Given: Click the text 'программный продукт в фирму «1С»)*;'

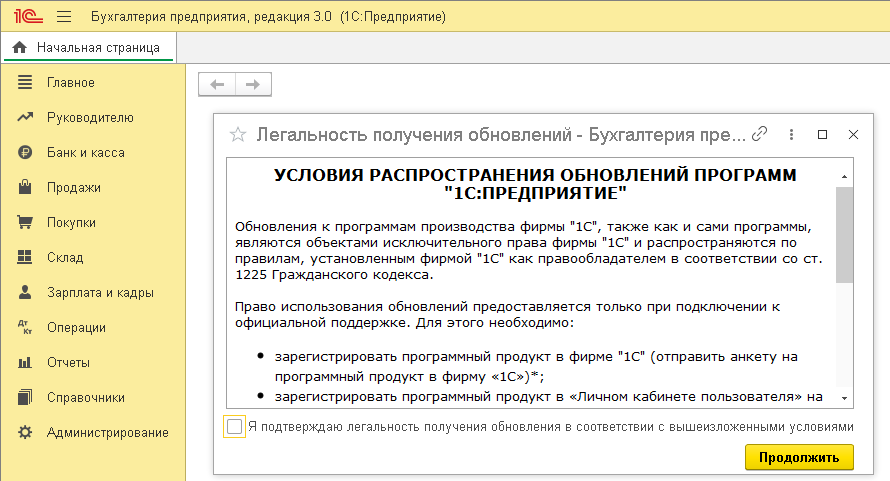Looking at the screenshot, I should (x=409, y=377).
